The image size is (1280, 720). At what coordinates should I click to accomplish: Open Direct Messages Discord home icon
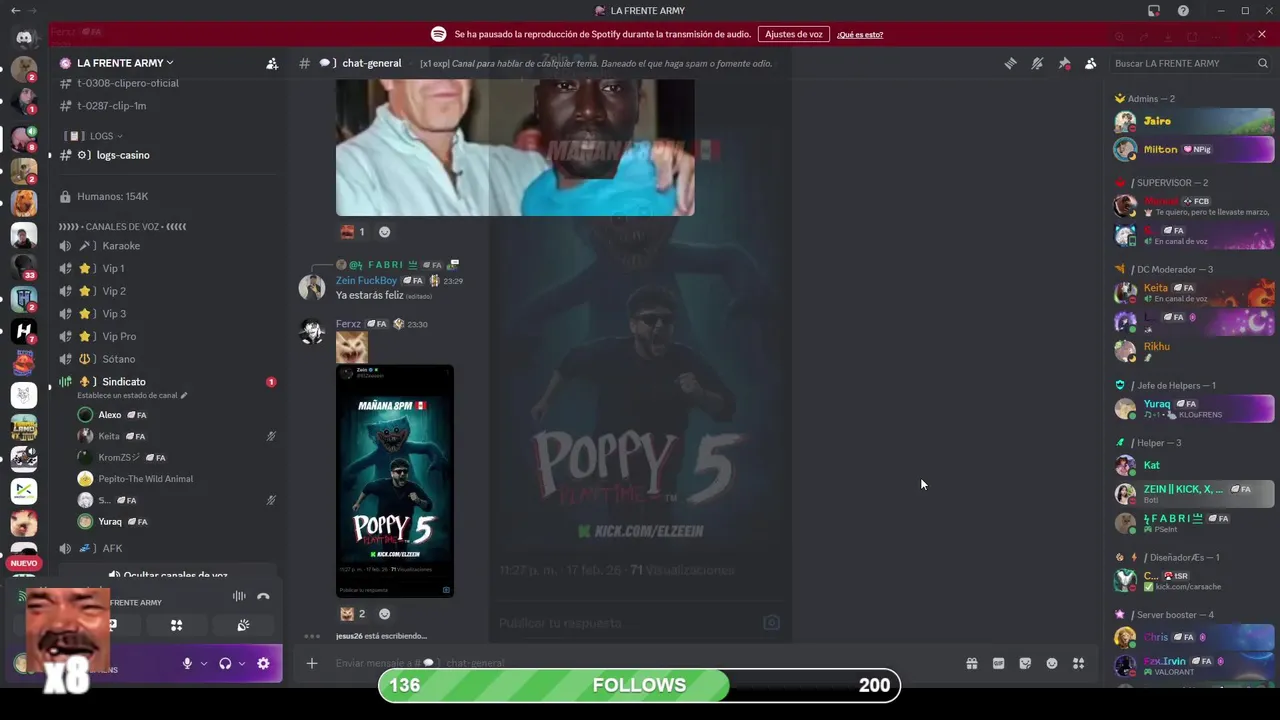point(24,38)
